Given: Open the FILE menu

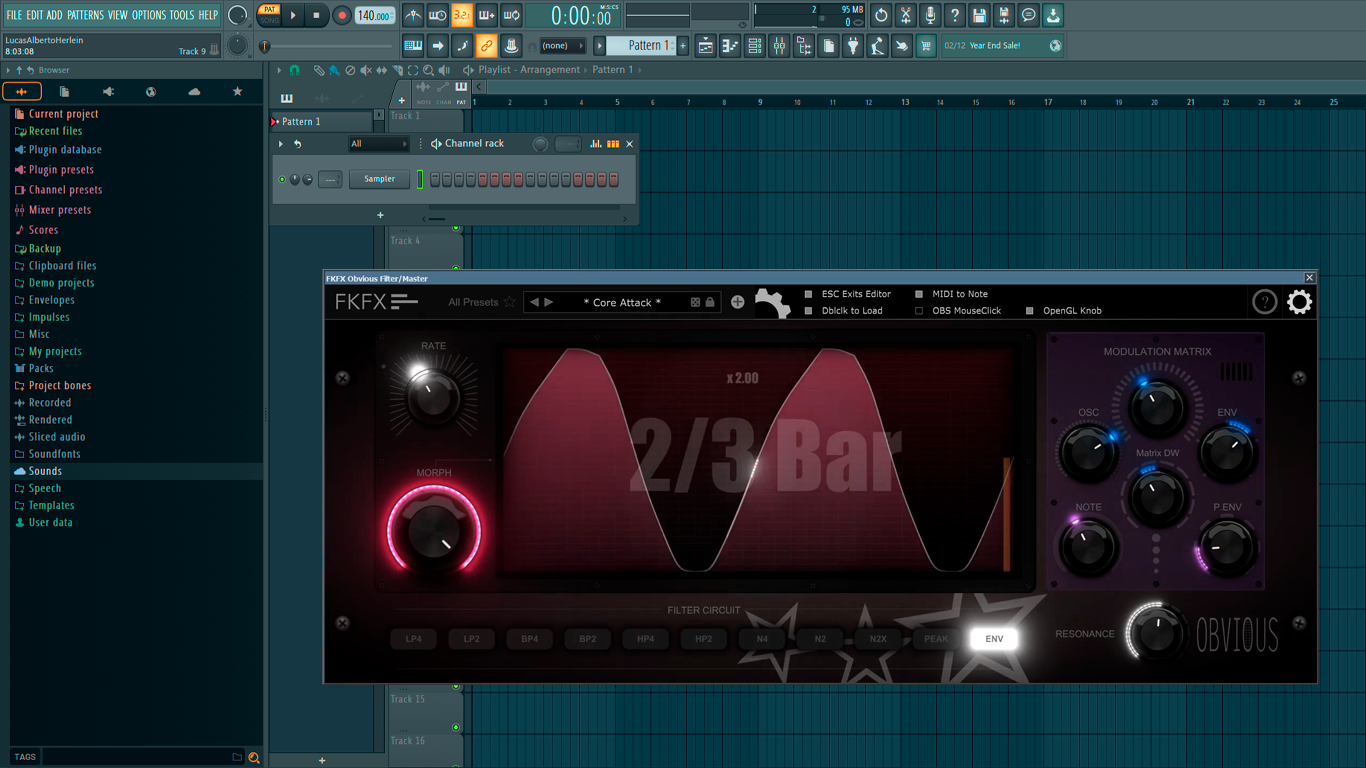Looking at the screenshot, I should coord(14,15).
